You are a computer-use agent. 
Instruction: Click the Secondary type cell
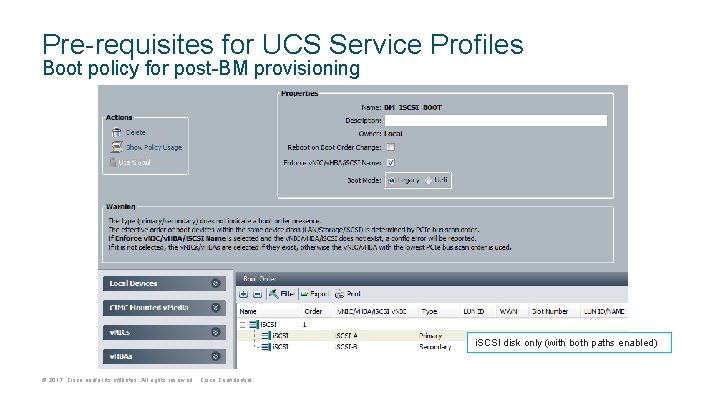pyautogui.click(x=435, y=347)
